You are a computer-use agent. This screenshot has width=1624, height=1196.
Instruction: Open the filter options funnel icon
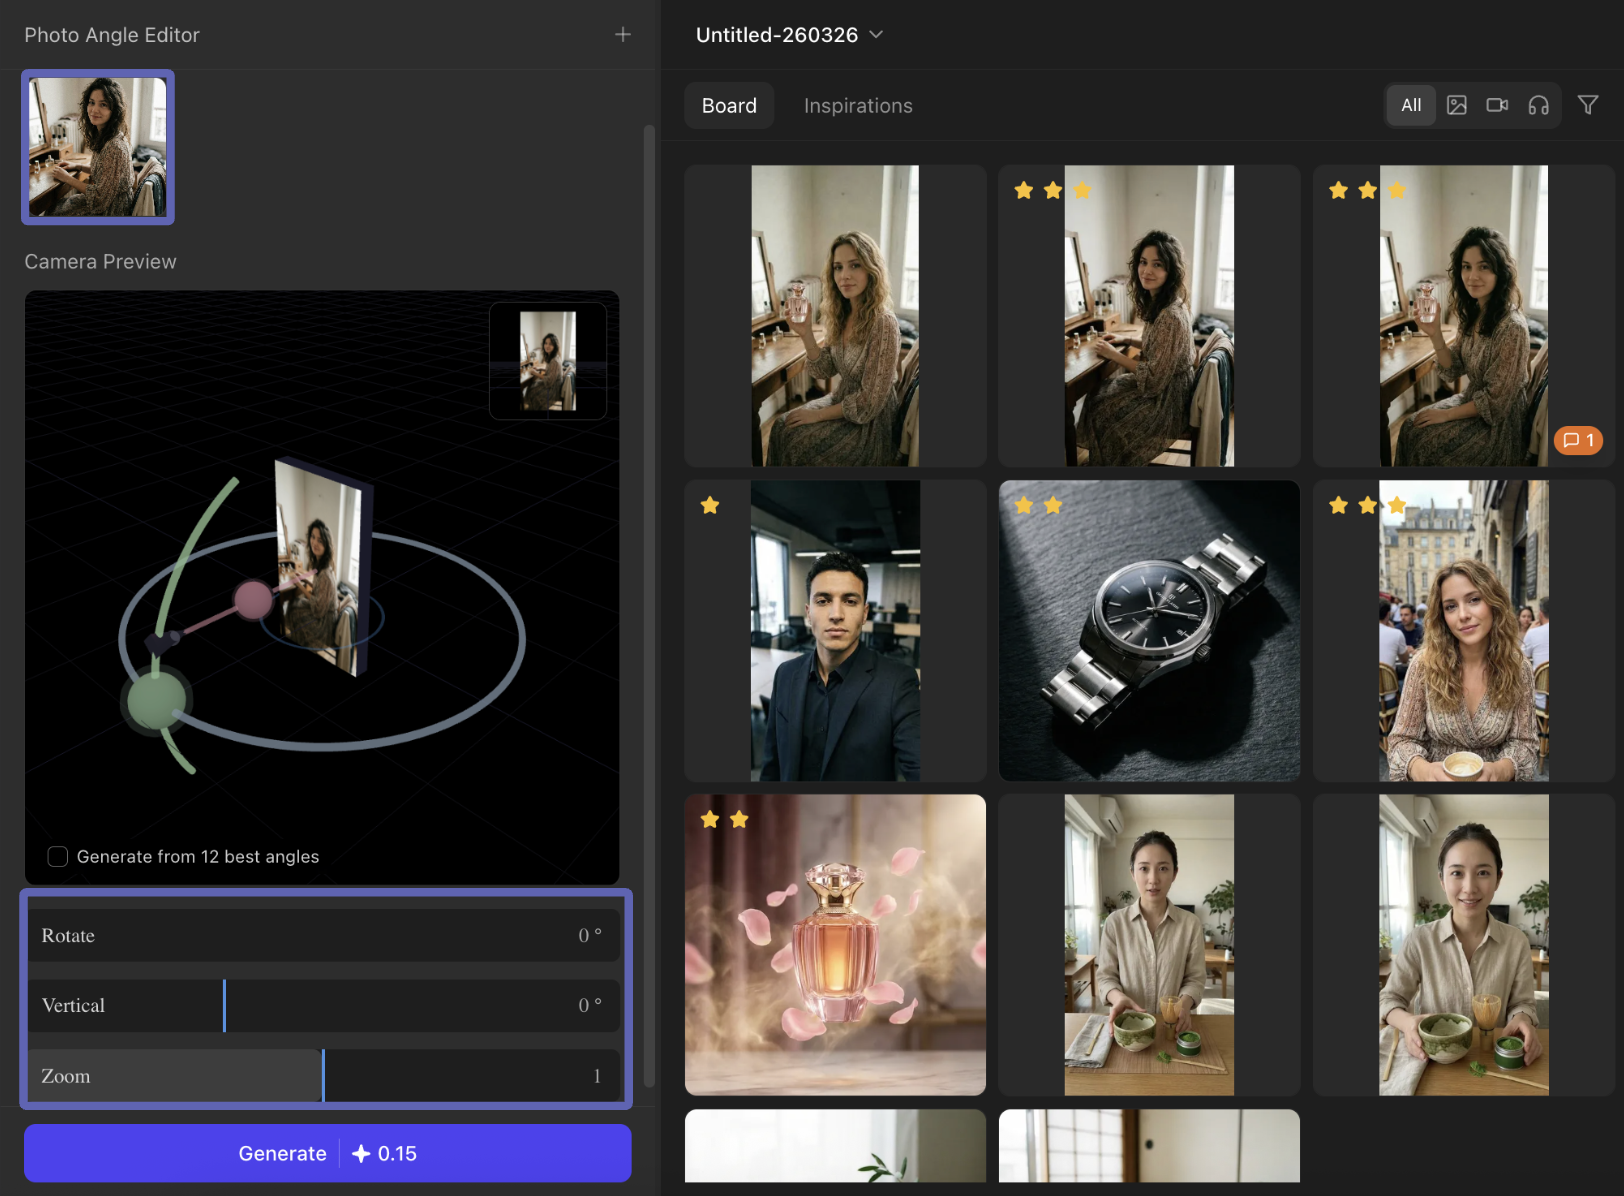pos(1588,104)
